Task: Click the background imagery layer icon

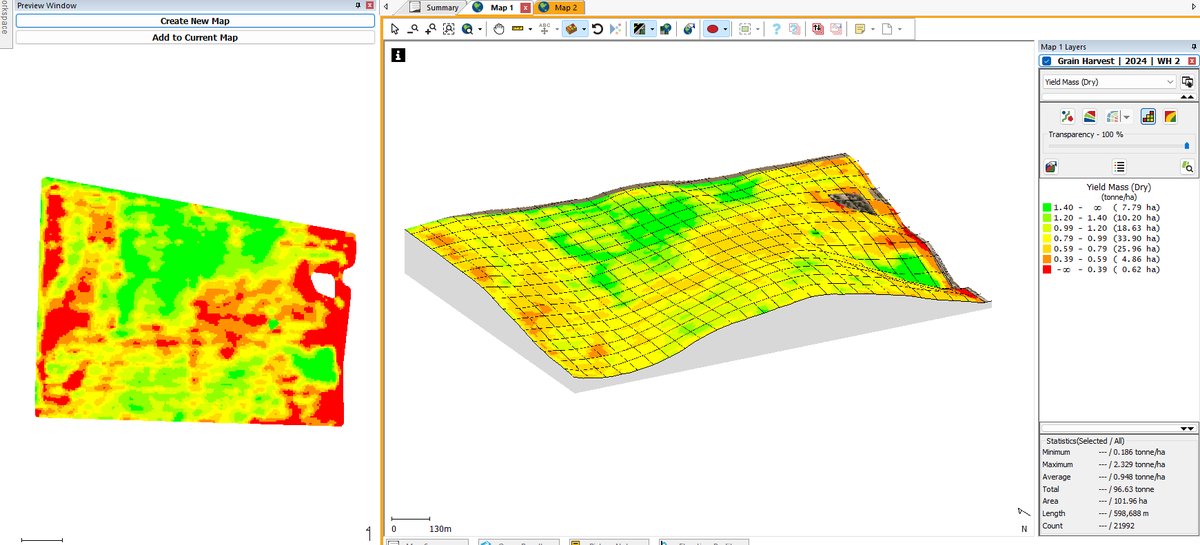Action: [640, 29]
